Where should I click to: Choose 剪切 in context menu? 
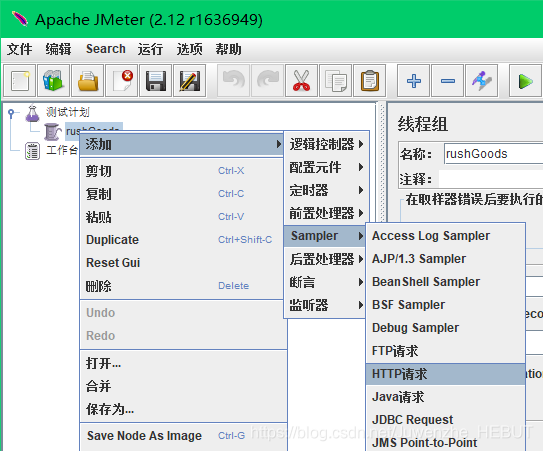(x=182, y=171)
